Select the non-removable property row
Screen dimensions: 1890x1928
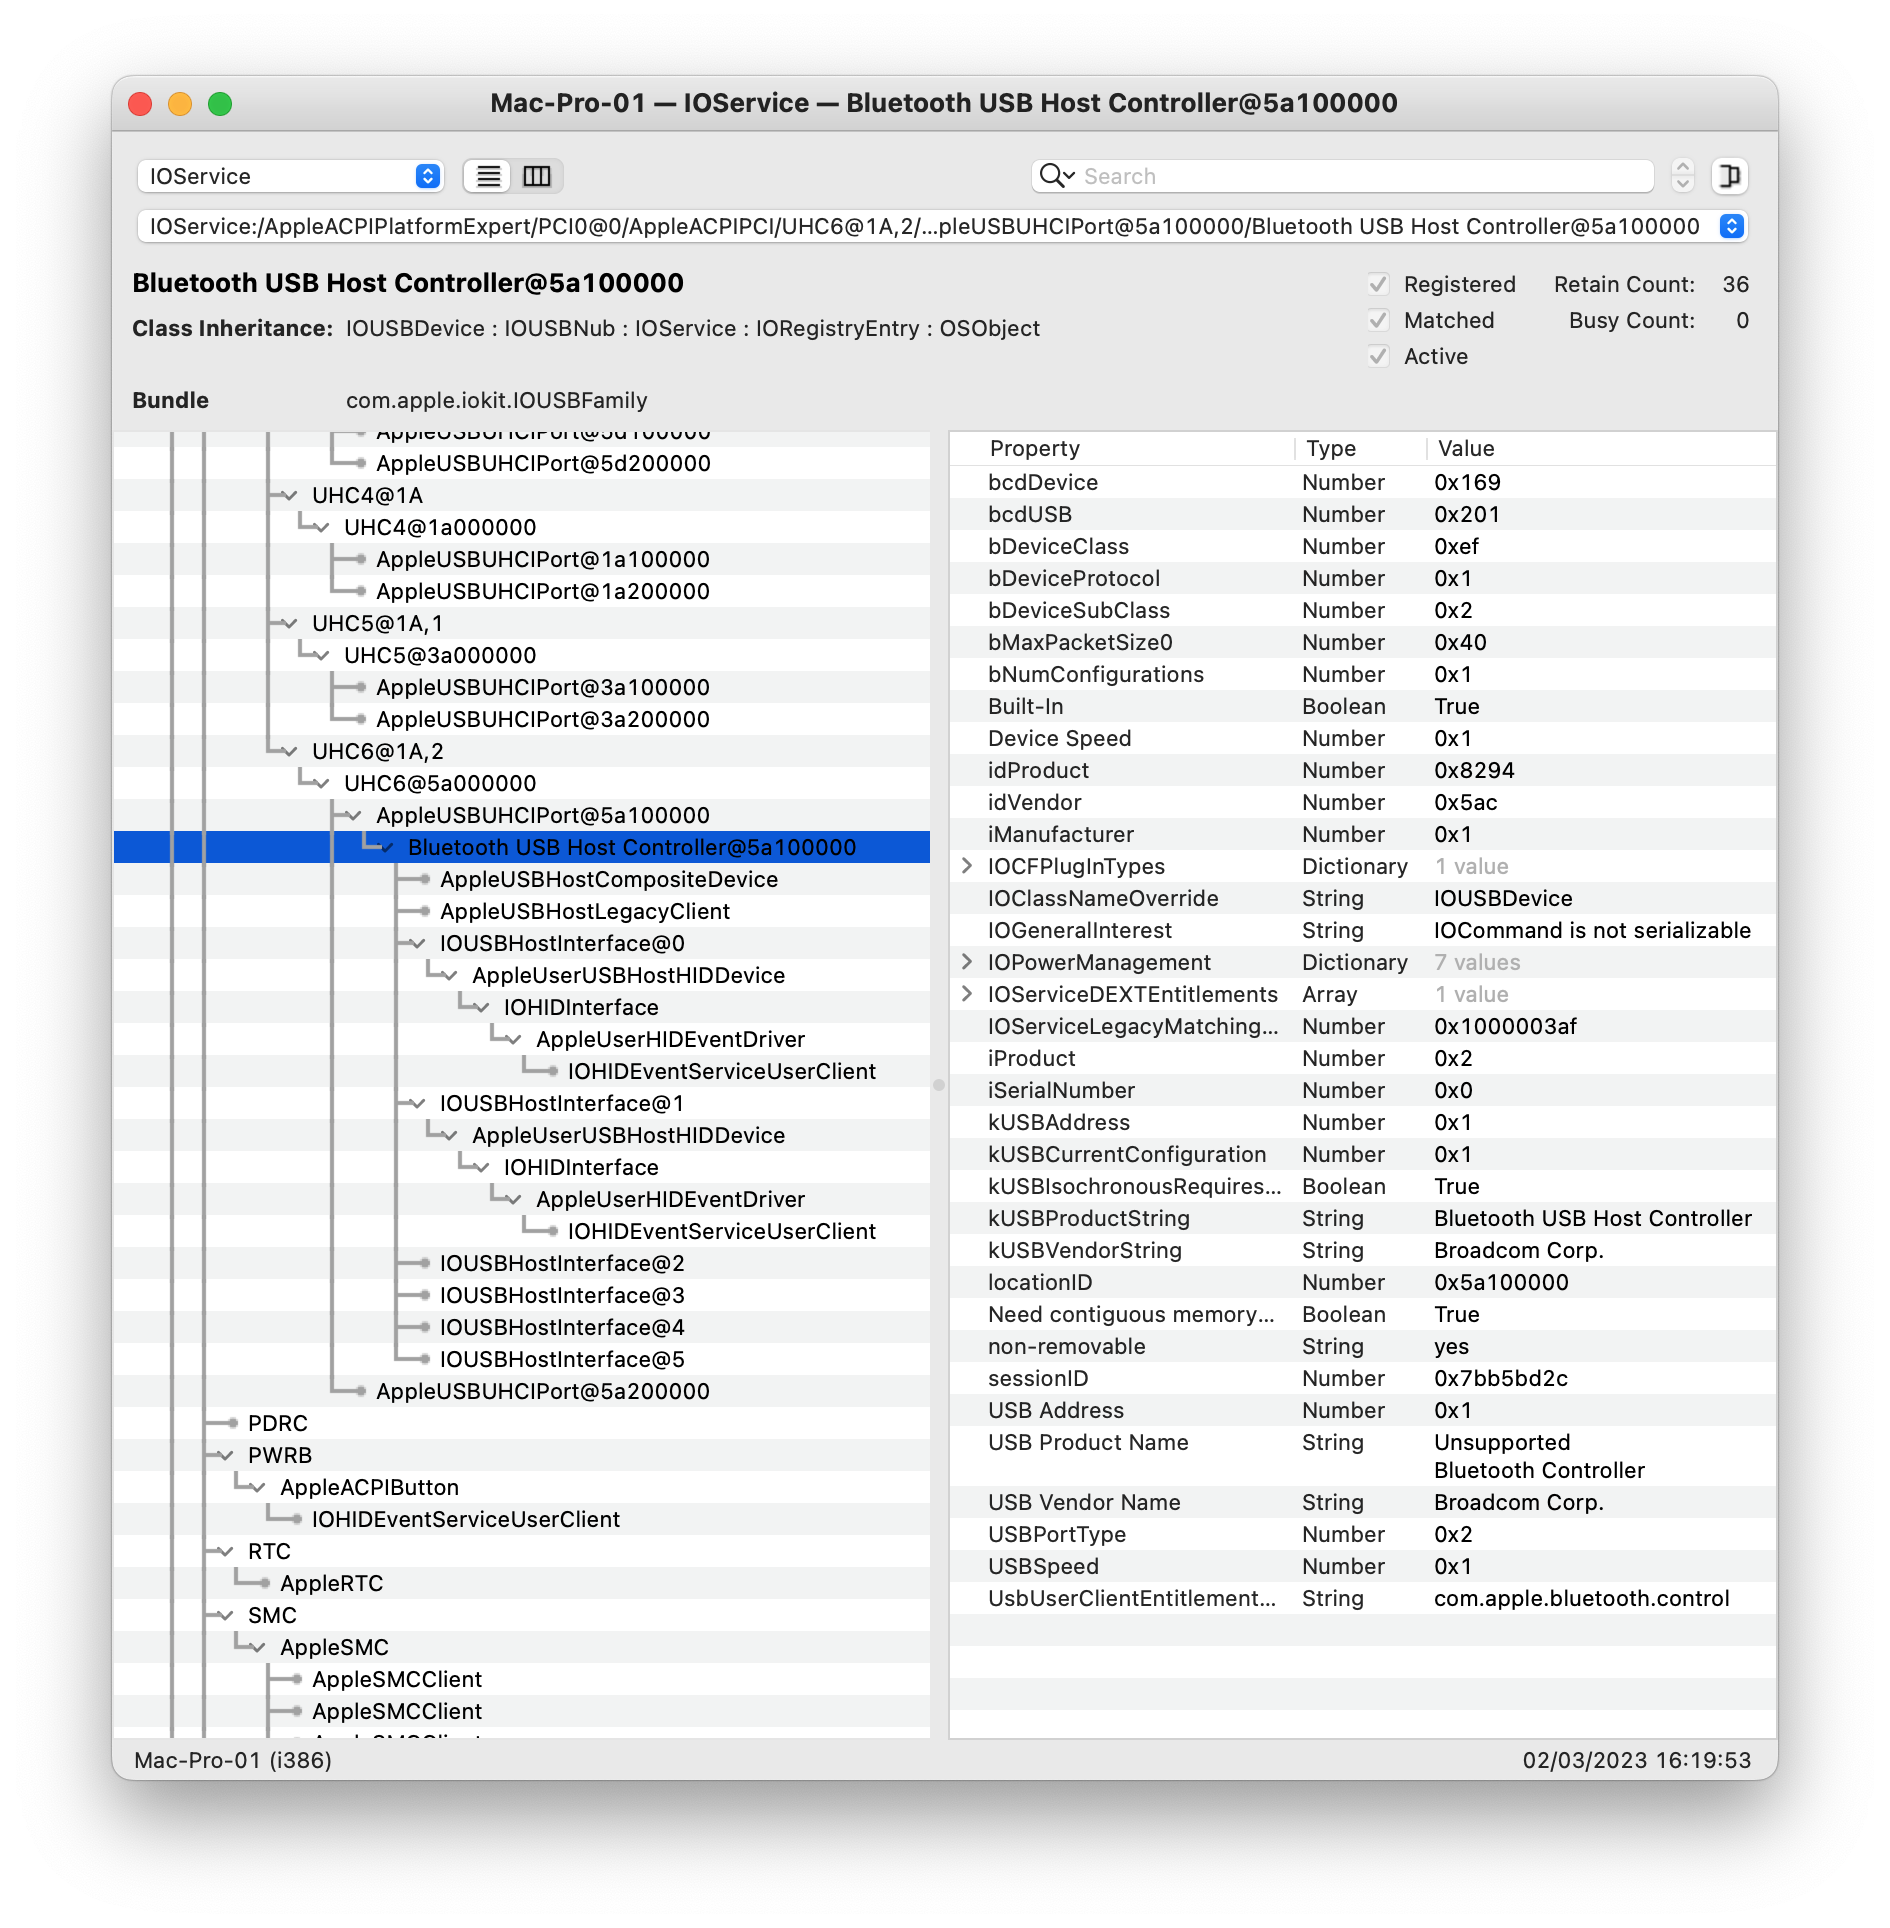[1363, 1346]
